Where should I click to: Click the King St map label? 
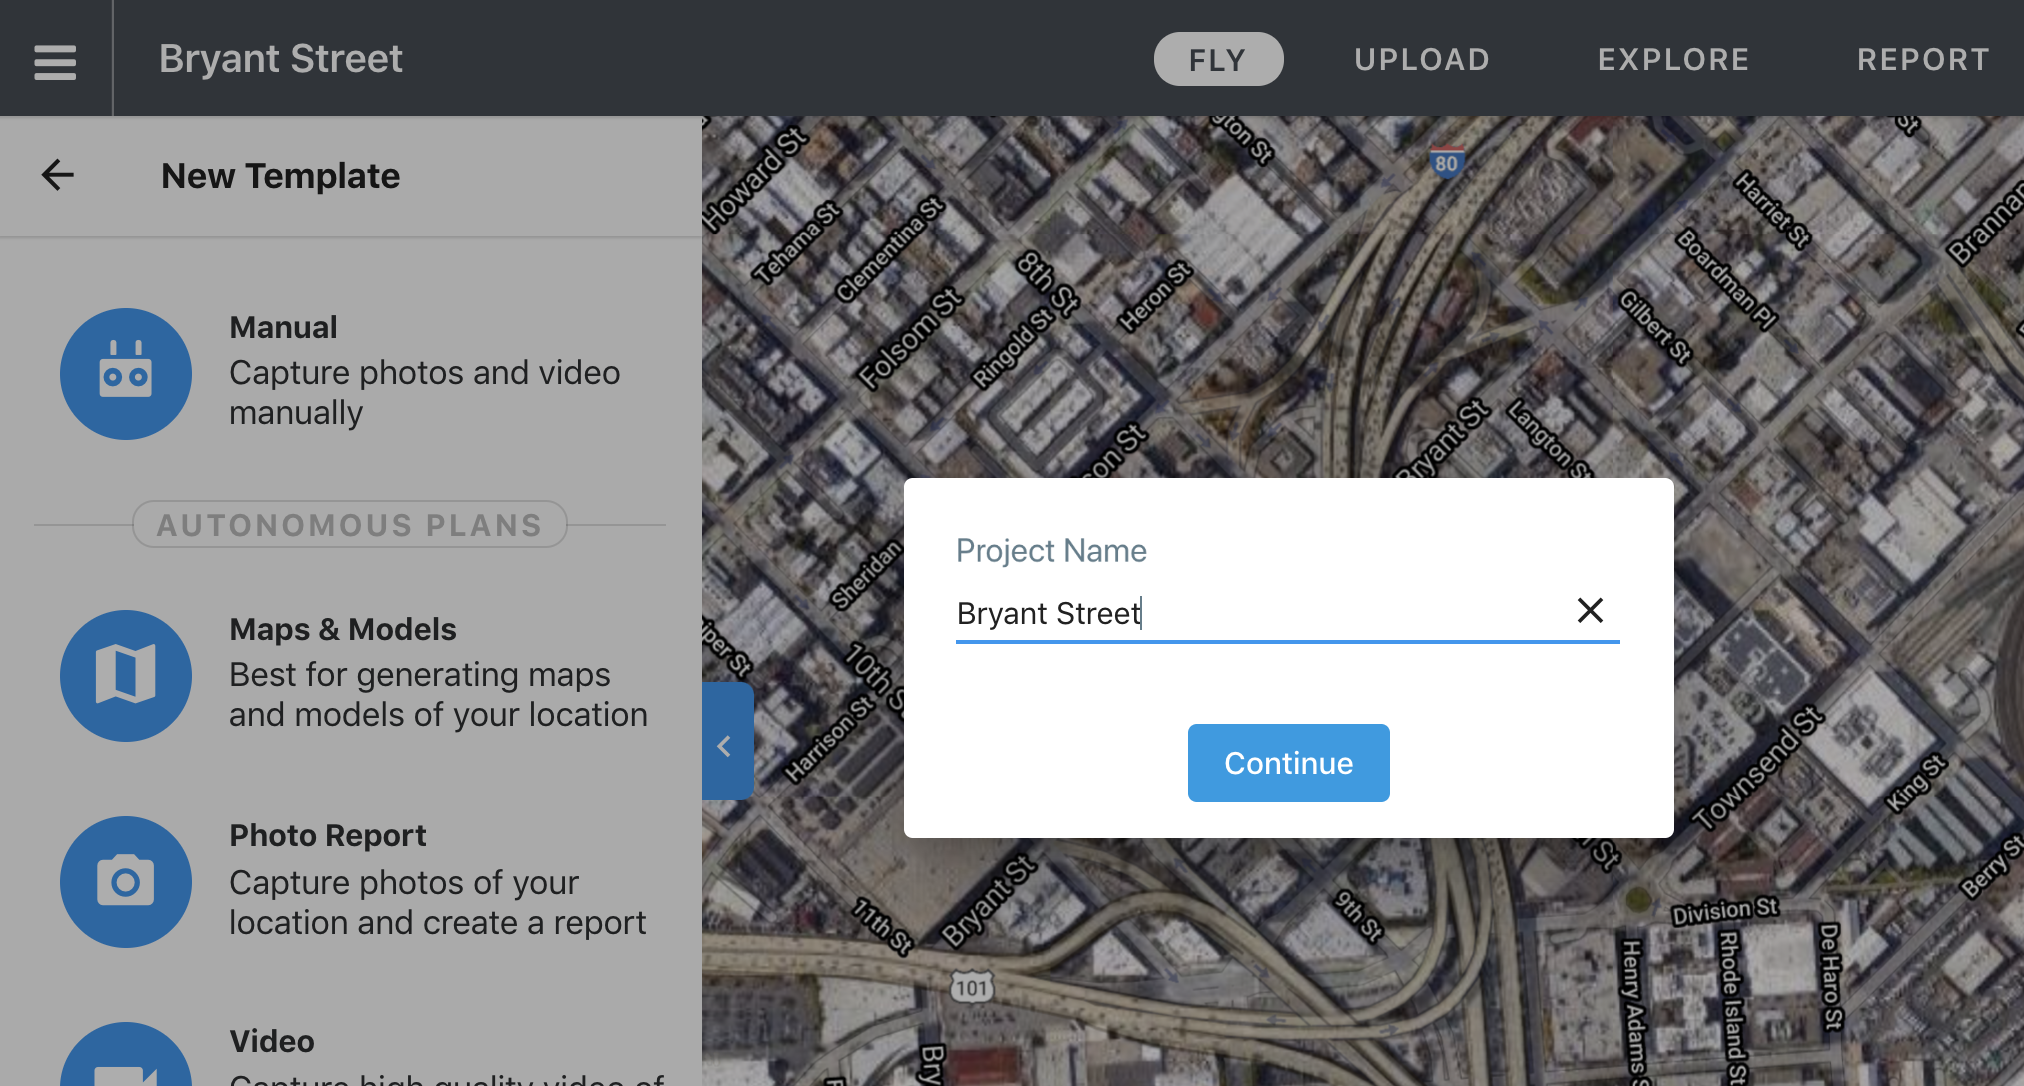pyautogui.click(x=1915, y=782)
